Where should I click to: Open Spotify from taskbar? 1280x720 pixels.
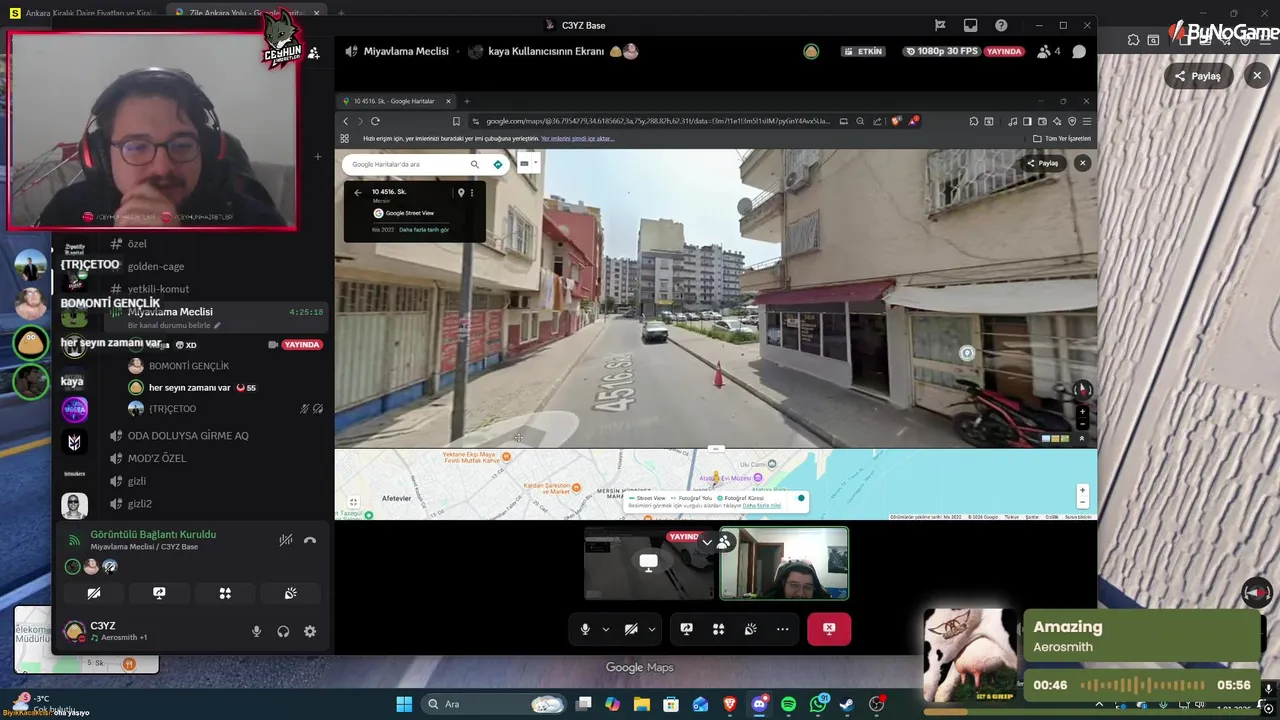pyautogui.click(x=788, y=704)
